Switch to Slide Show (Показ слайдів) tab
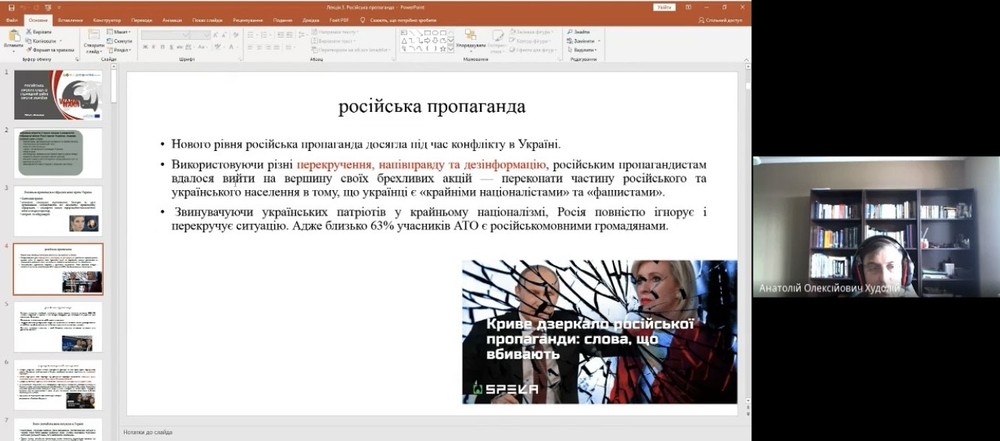This screenshot has height=441, width=1000. pyautogui.click(x=207, y=20)
